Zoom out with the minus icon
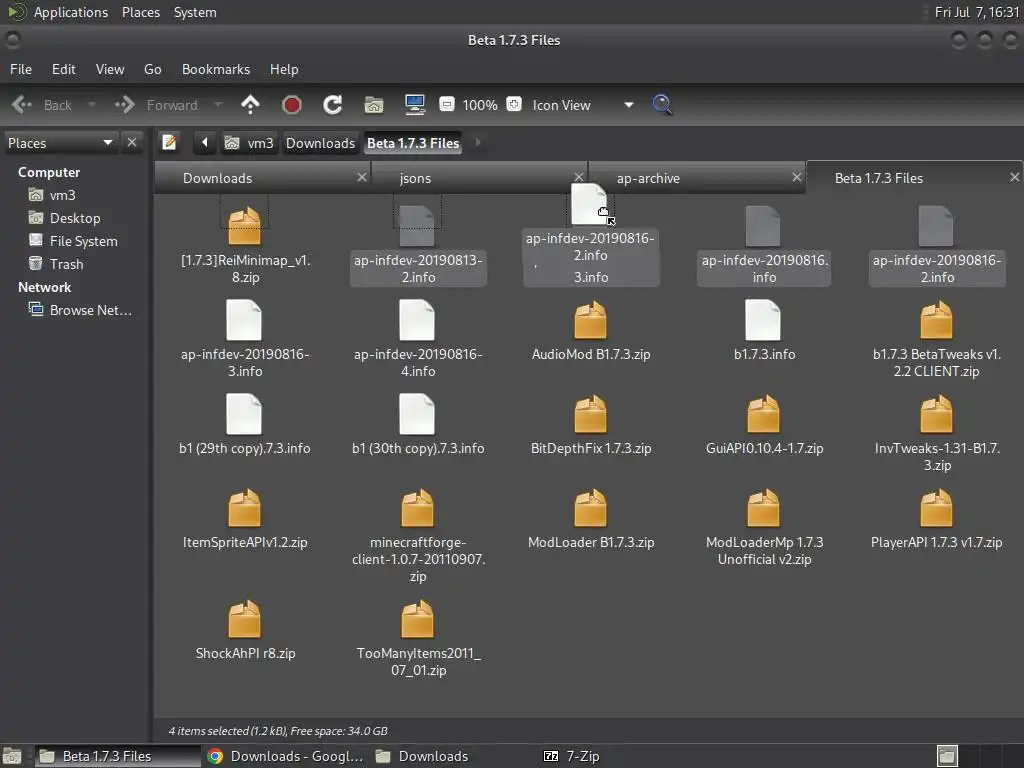Image resolution: width=1024 pixels, height=768 pixels. [447, 104]
